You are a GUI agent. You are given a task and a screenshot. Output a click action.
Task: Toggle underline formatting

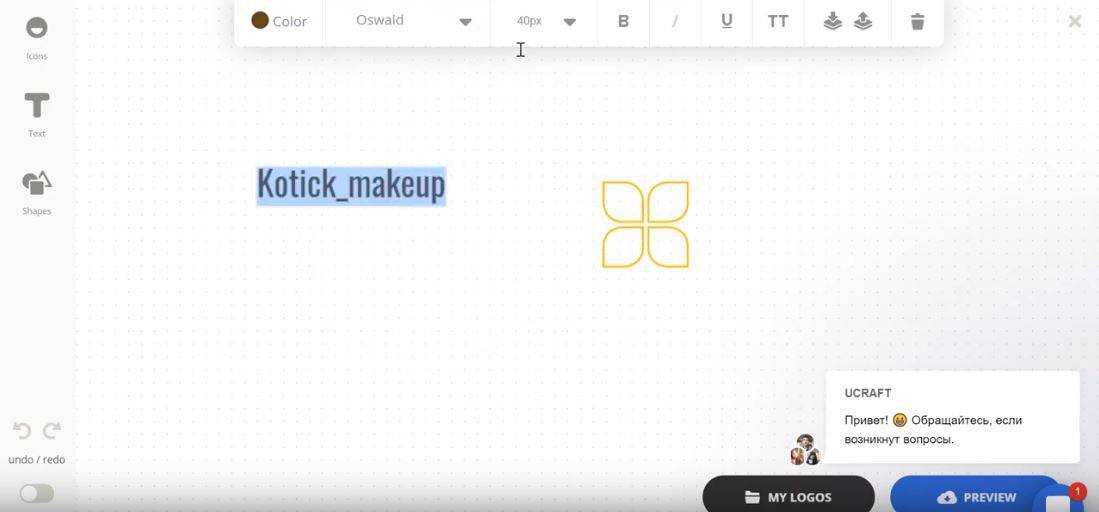pyautogui.click(x=726, y=21)
